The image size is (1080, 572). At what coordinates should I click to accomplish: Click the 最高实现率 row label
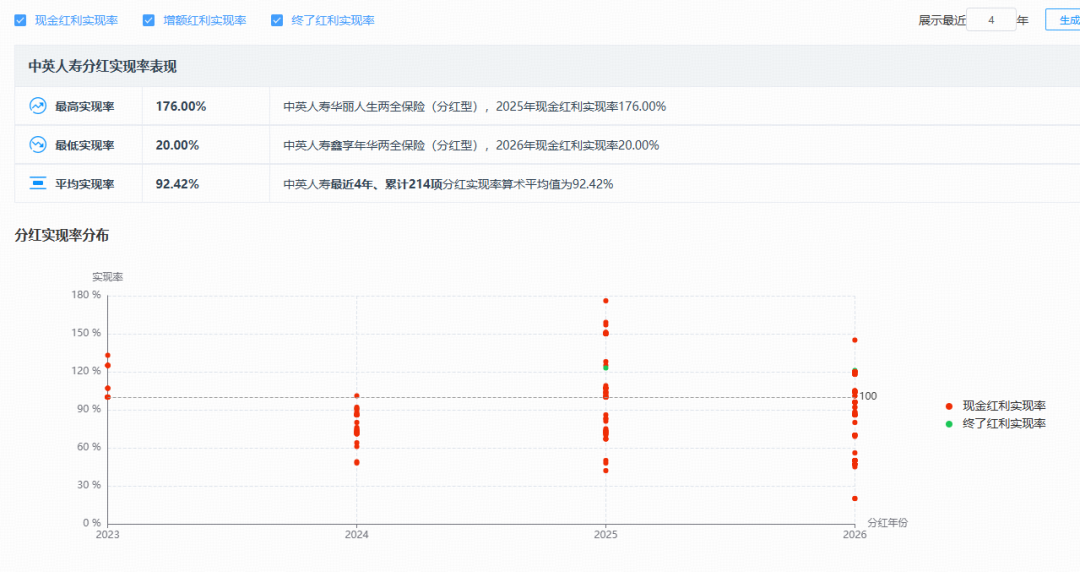85,106
